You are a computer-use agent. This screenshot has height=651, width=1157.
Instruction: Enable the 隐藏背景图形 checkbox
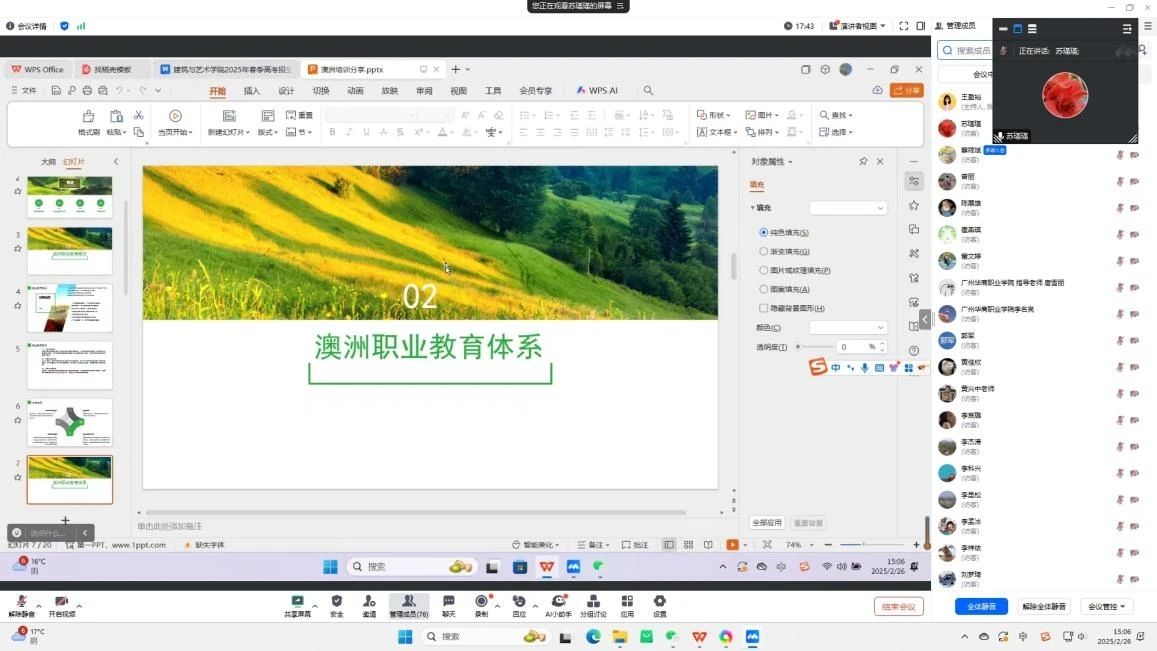click(764, 309)
